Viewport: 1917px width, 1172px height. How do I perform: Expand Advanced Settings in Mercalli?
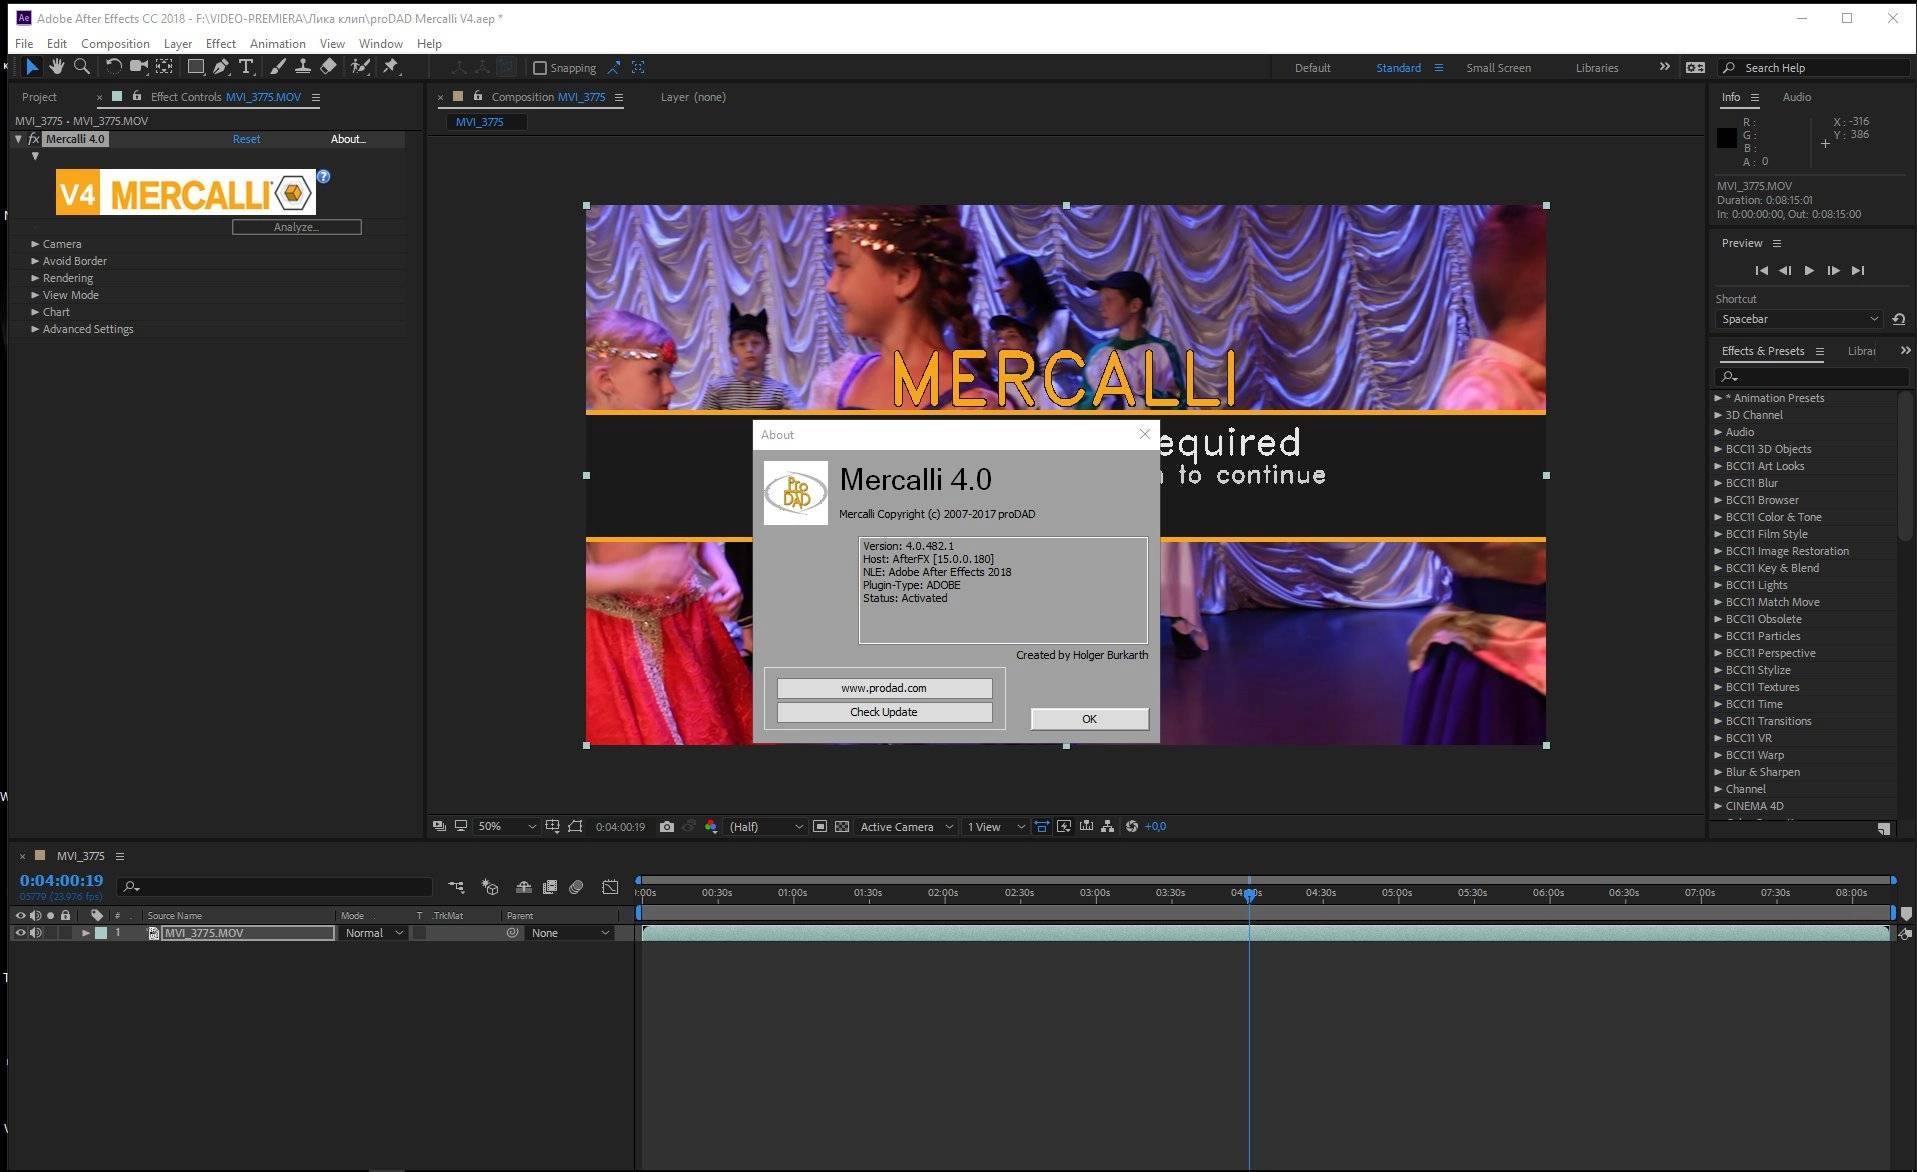click(35, 329)
